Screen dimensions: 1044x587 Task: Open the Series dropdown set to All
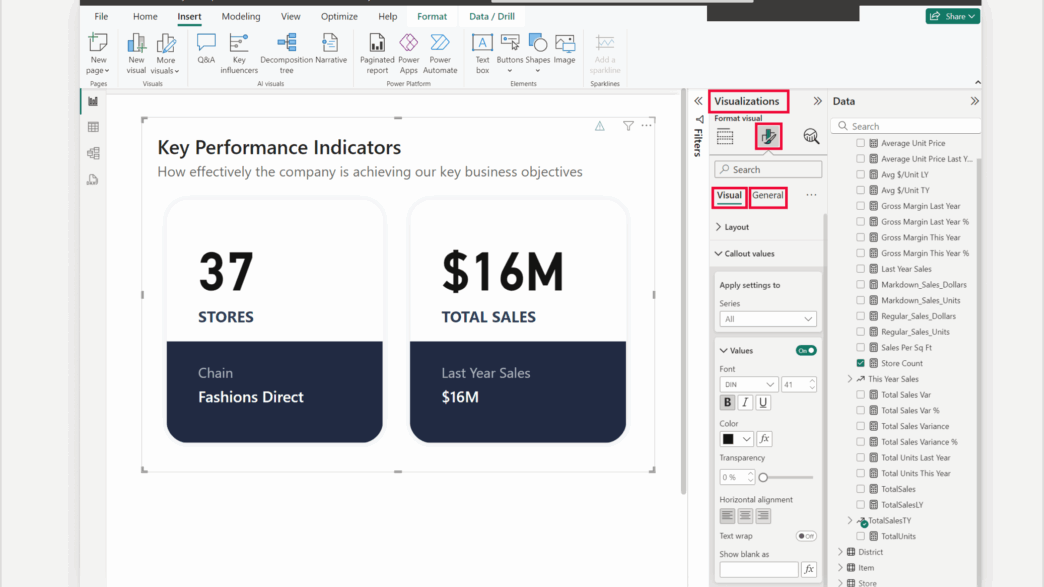pos(768,319)
